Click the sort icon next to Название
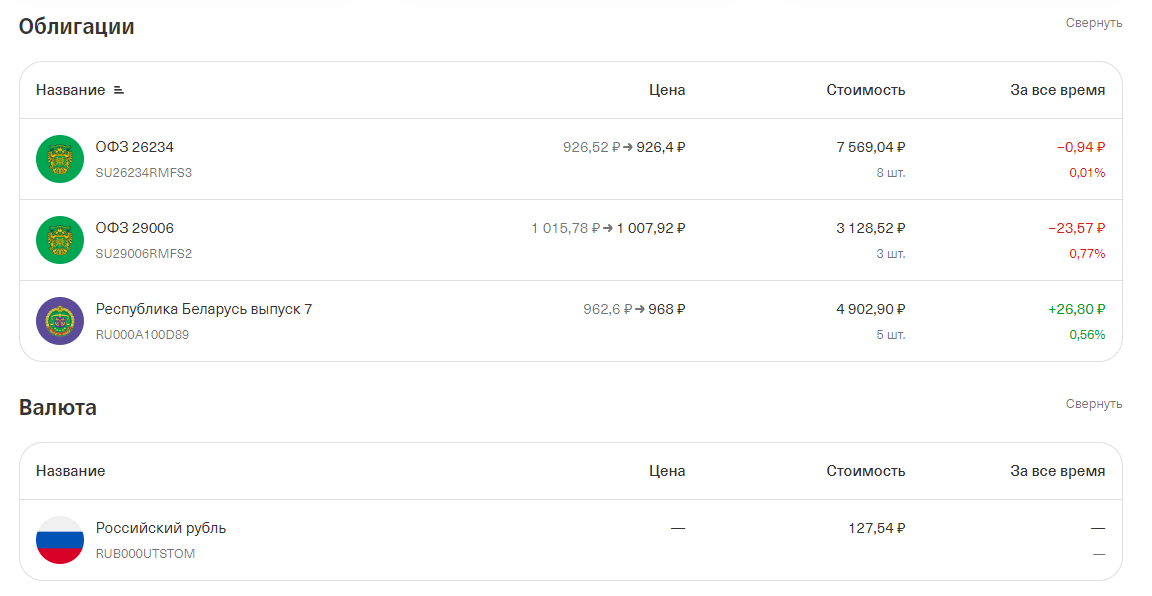This screenshot has width=1152, height=596. tap(119, 90)
